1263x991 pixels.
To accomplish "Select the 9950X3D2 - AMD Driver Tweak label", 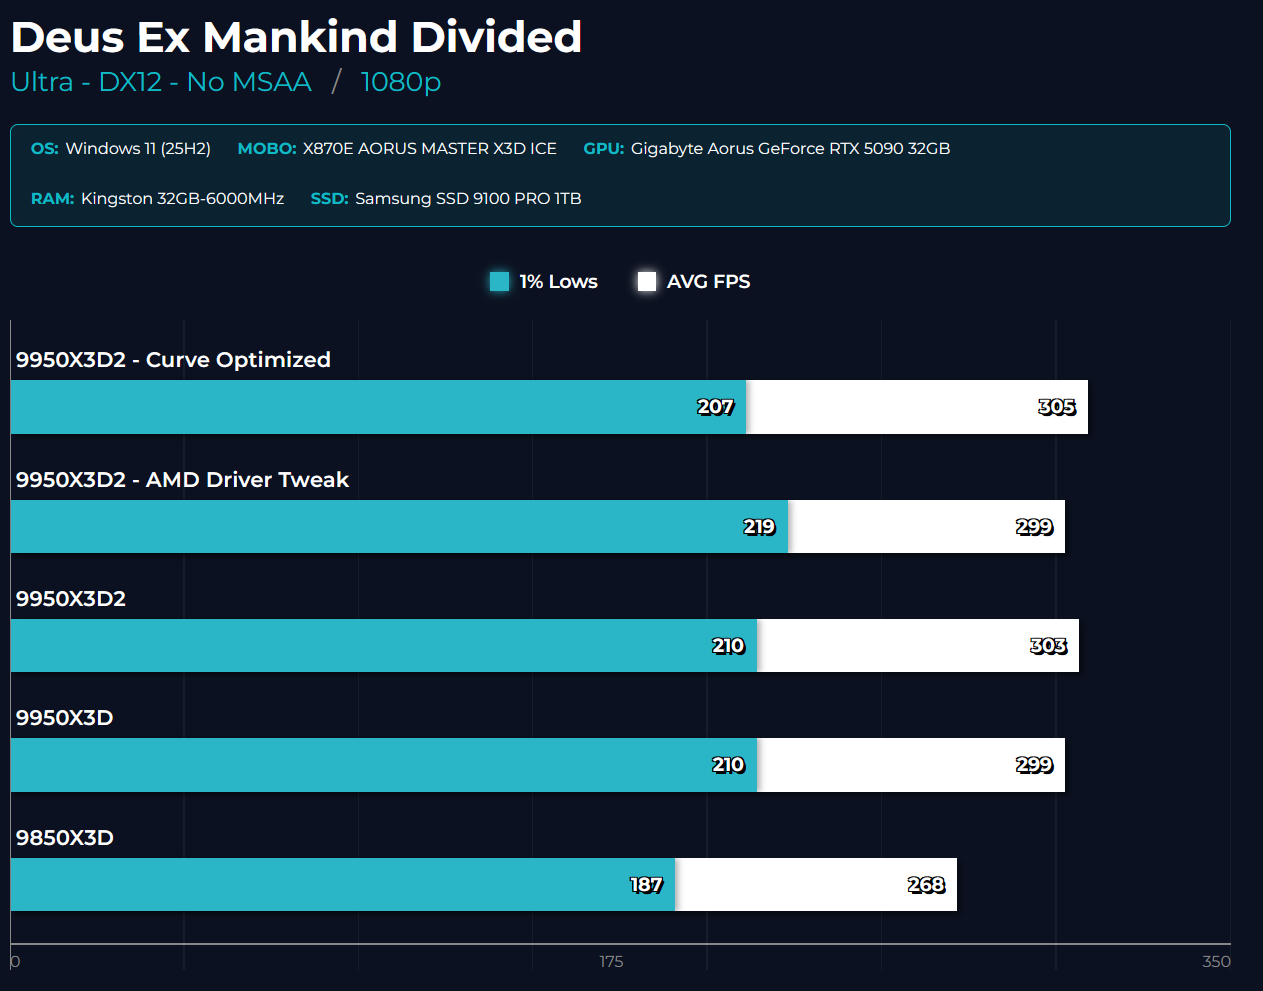I will pyautogui.click(x=182, y=480).
